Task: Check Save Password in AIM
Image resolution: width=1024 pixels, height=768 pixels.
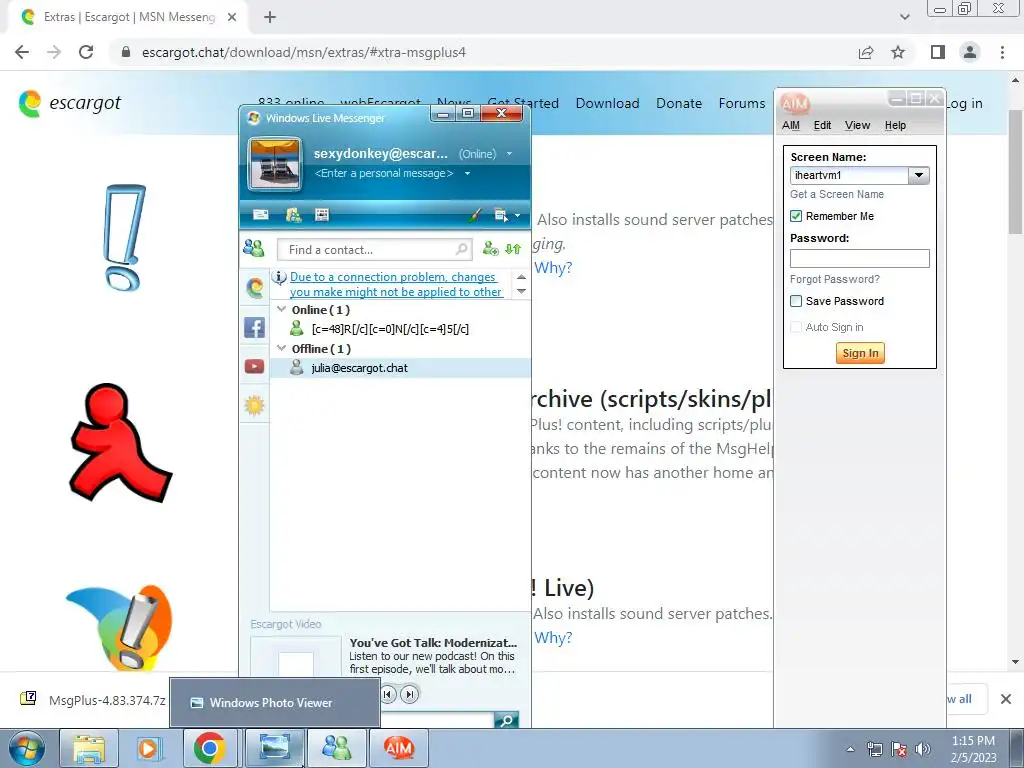Action: tap(796, 301)
